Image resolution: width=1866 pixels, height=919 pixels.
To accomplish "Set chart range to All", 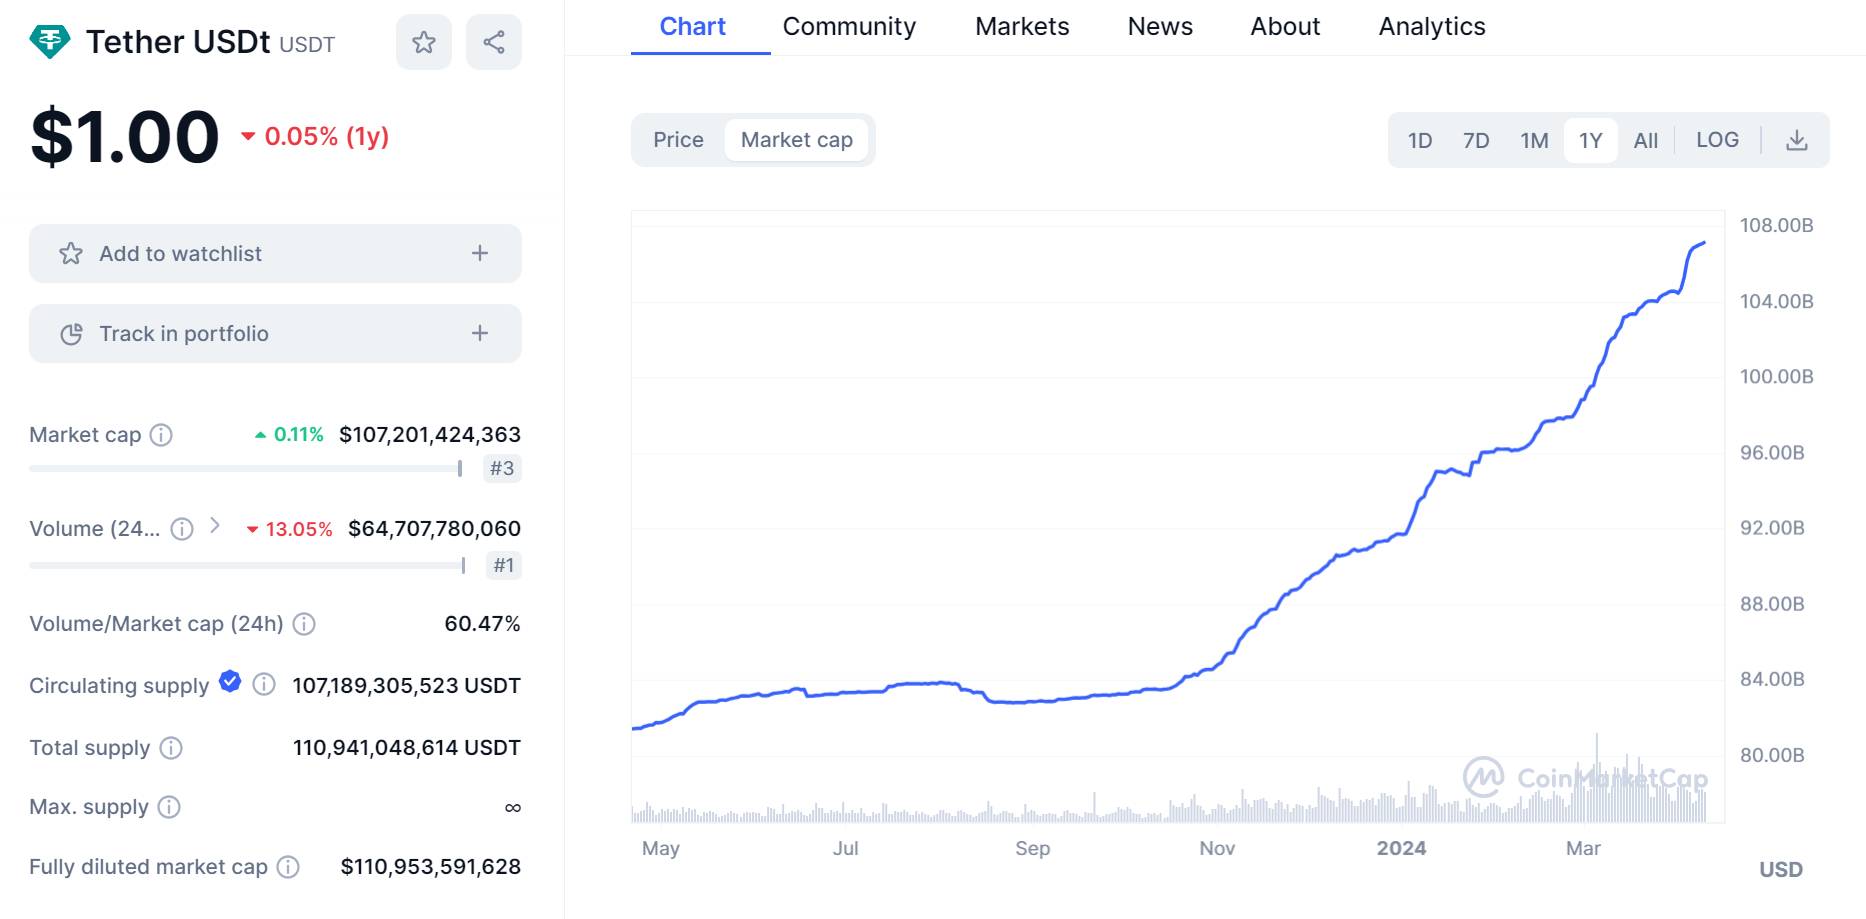I will coord(1646,140).
